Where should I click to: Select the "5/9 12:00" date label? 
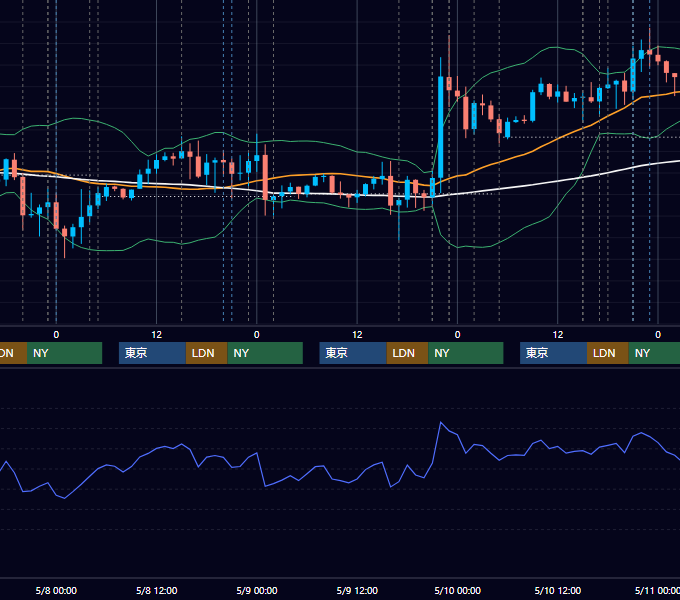click(x=357, y=590)
